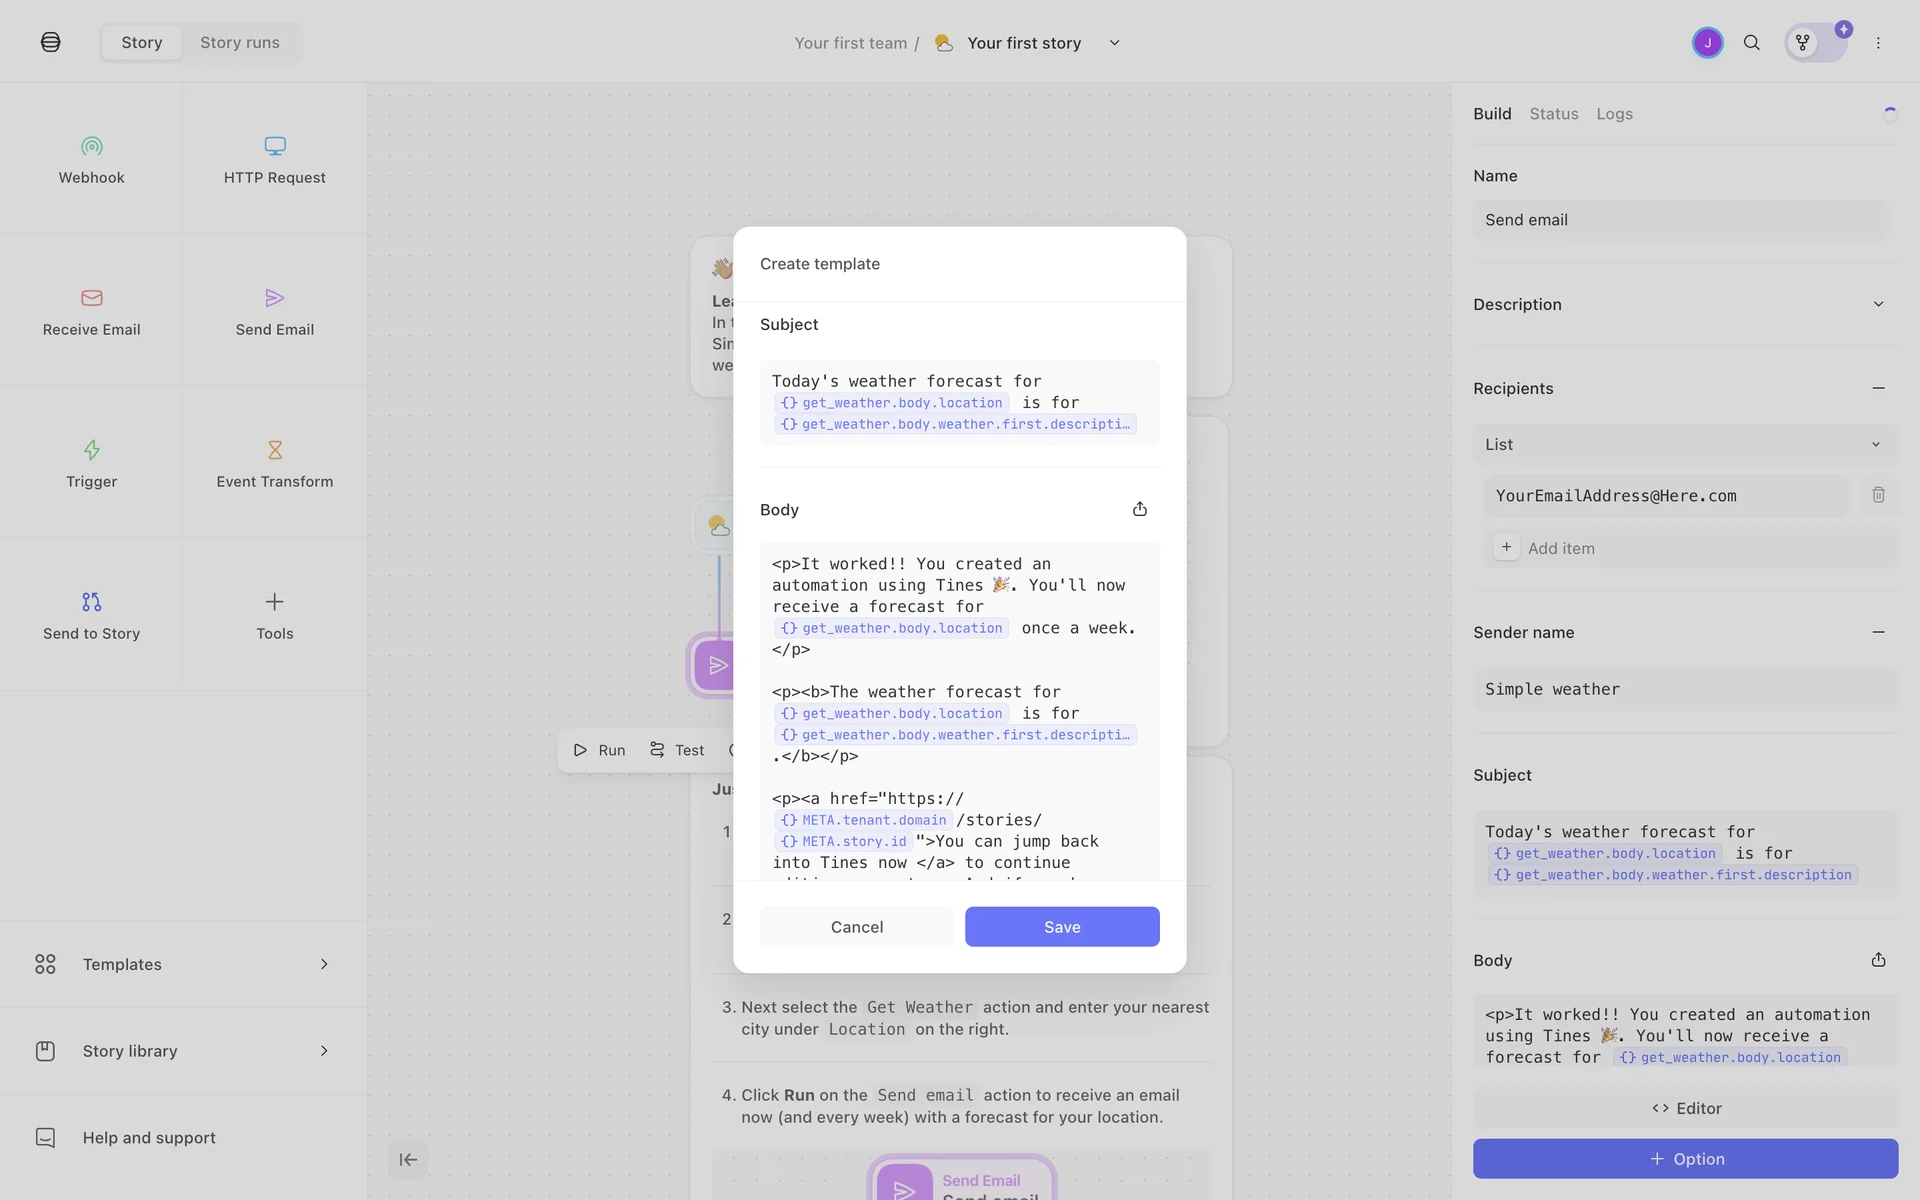Save the new template
Screen dimensions: 1920x1200
click(x=1061, y=927)
